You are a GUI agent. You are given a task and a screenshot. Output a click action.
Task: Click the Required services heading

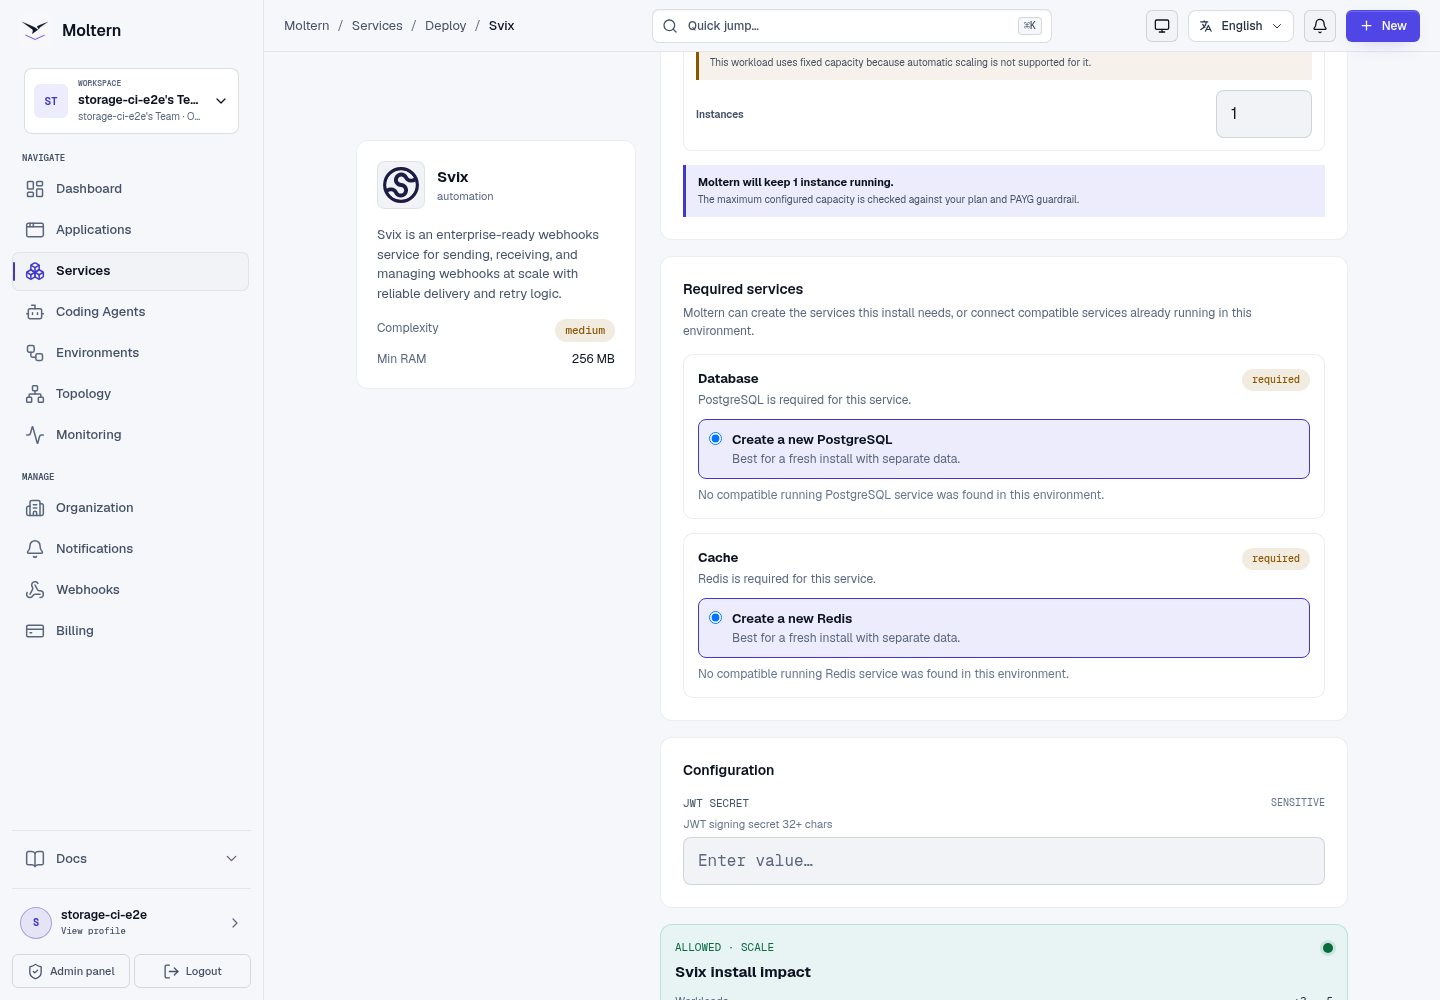pos(743,289)
